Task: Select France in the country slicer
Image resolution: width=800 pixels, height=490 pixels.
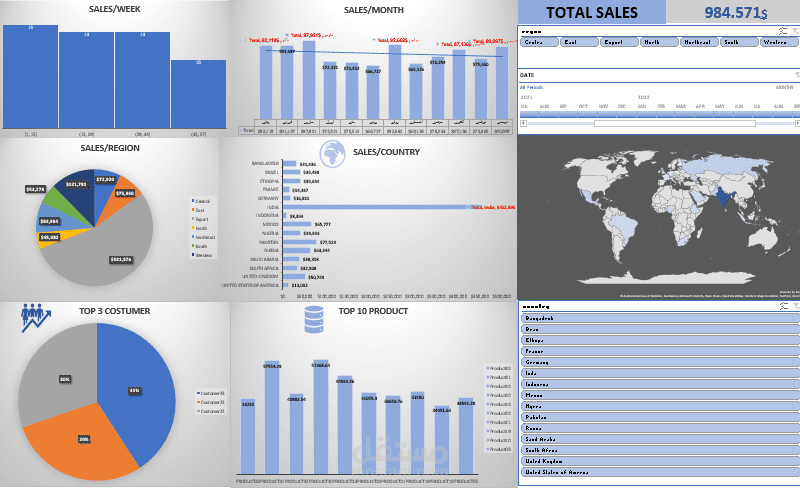Action: pyautogui.click(x=660, y=351)
